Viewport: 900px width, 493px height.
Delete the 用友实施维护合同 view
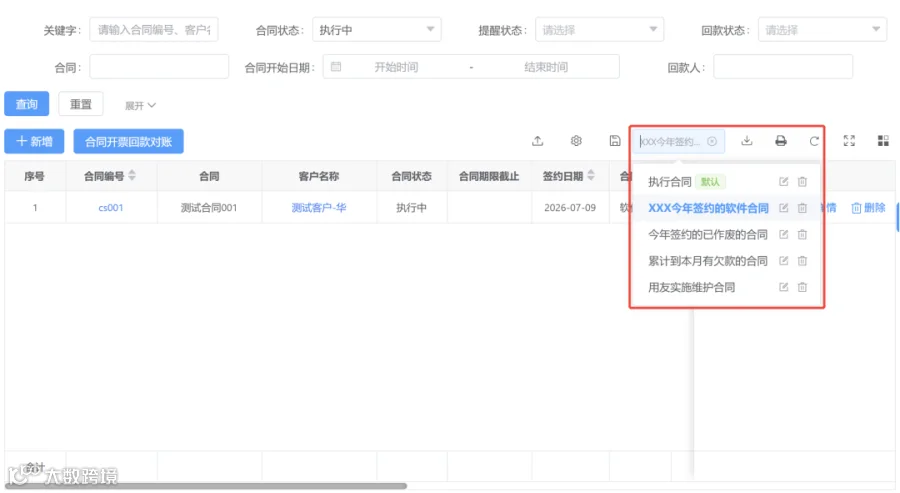tap(802, 287)
